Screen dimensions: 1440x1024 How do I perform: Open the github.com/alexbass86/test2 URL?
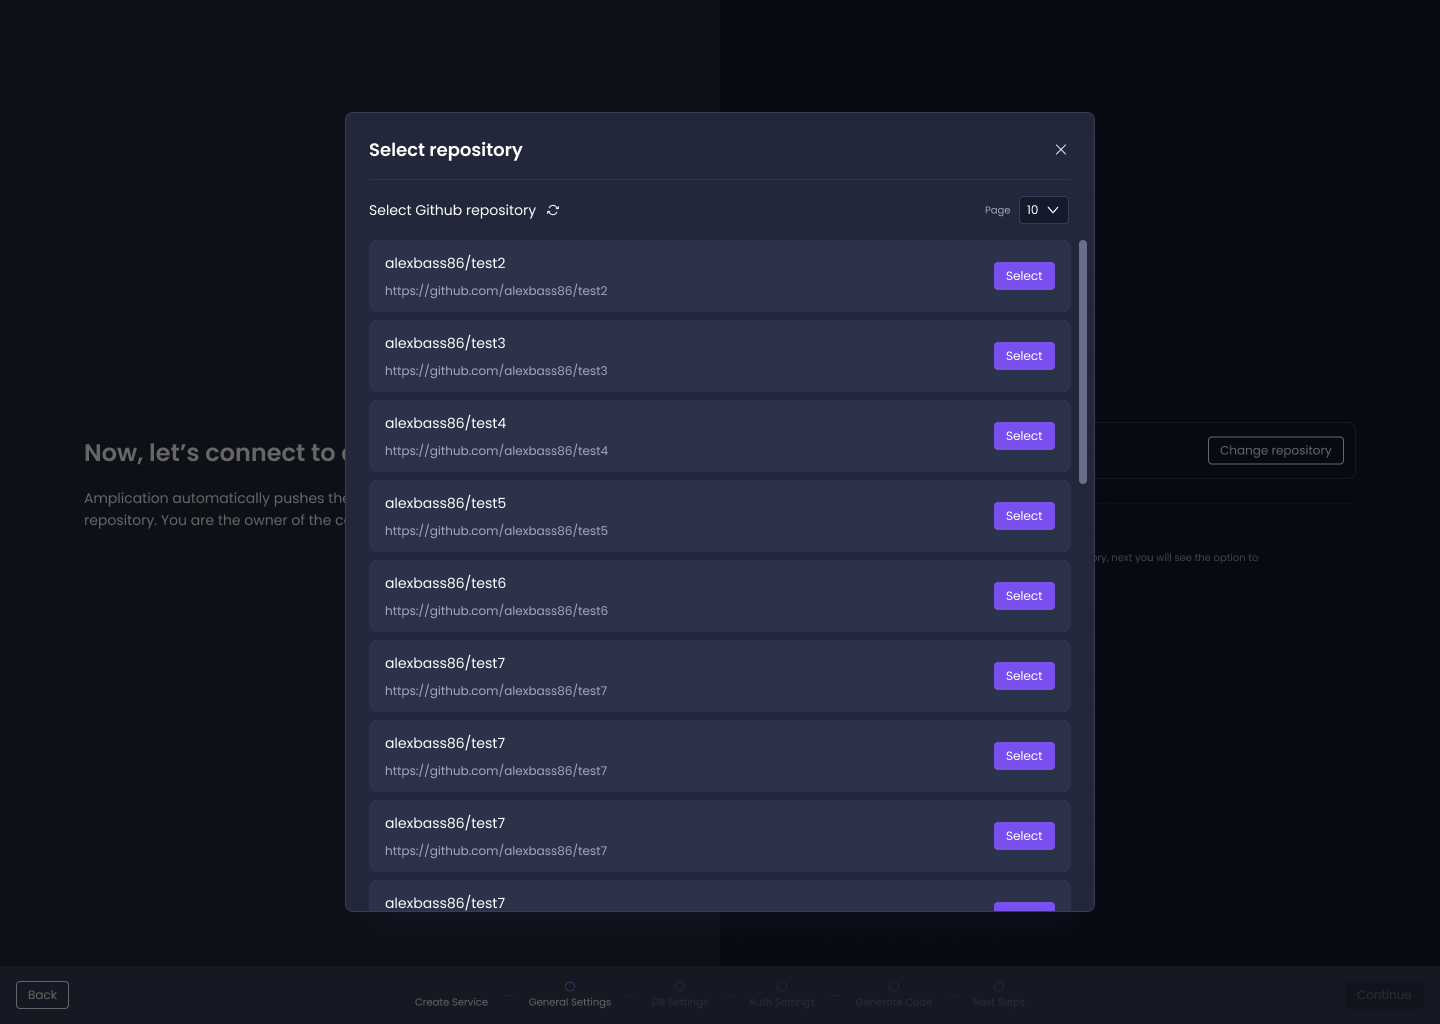click(x=496, y=291)
